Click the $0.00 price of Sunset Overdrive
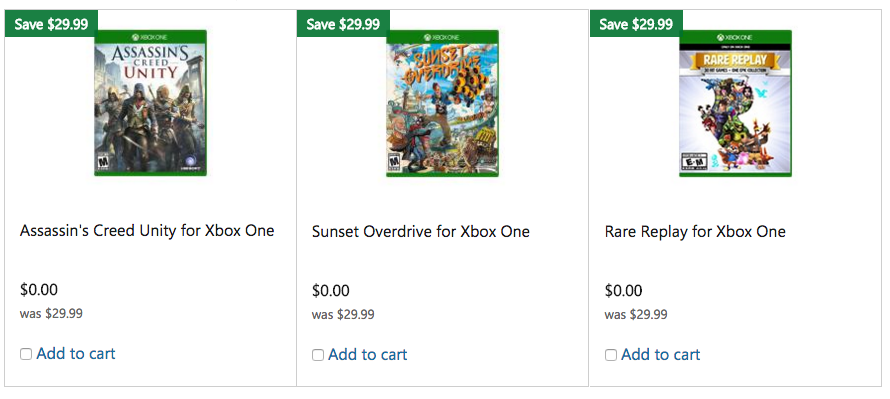 pos(331,291)
